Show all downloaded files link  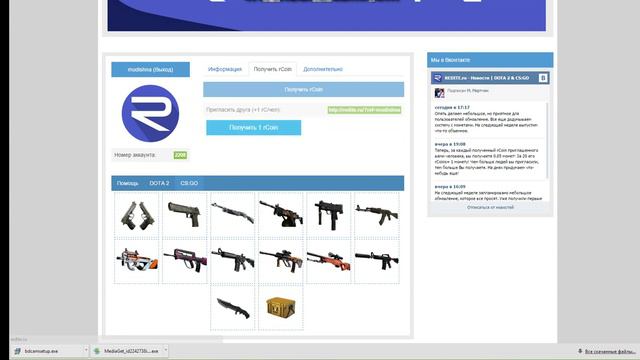[x=610, y=351]
